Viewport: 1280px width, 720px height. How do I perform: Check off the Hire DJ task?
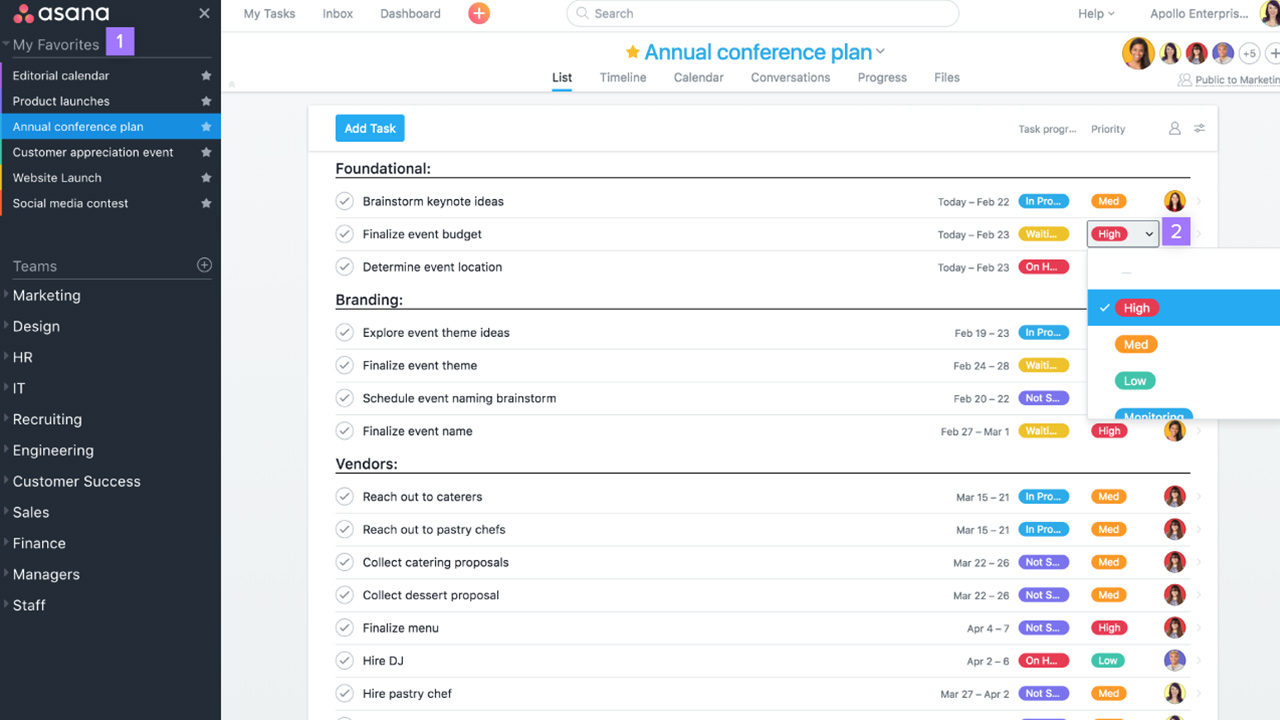(345, 661)
